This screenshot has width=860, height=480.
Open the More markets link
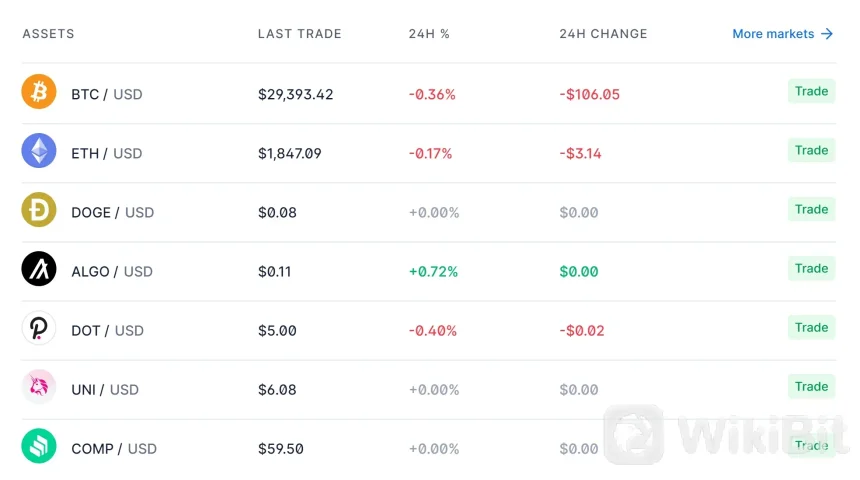click(773, 34)
